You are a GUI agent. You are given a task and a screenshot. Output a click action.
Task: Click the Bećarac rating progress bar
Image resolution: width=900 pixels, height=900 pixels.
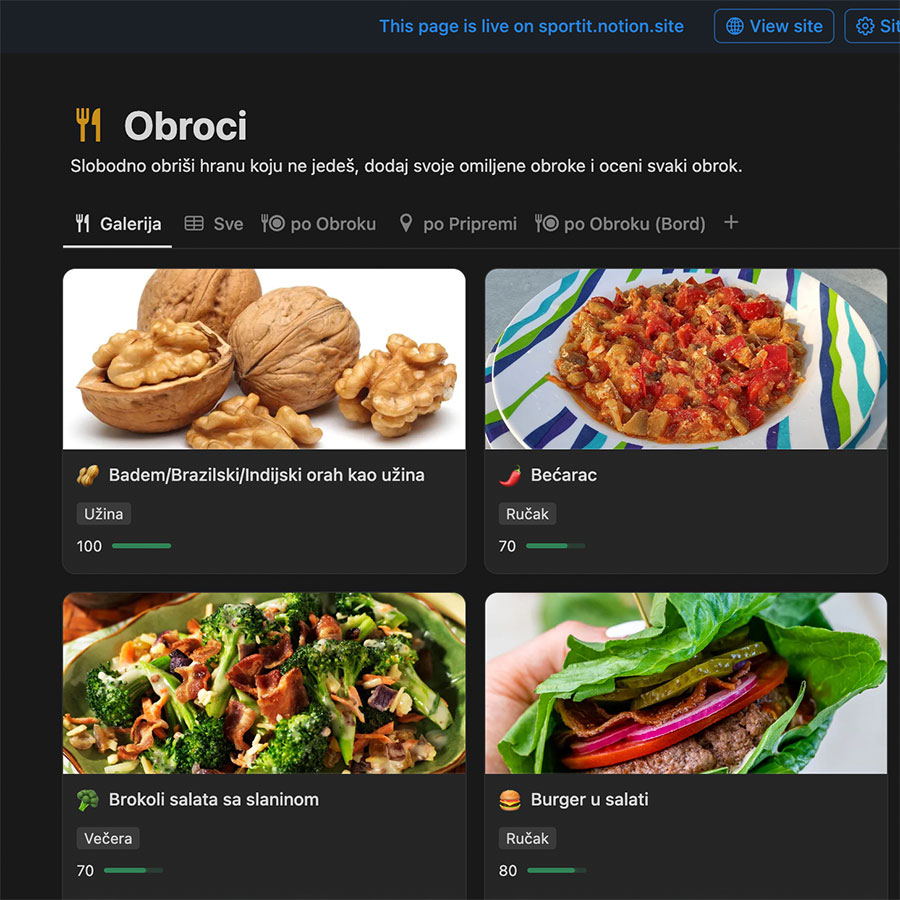click(556, 546)
